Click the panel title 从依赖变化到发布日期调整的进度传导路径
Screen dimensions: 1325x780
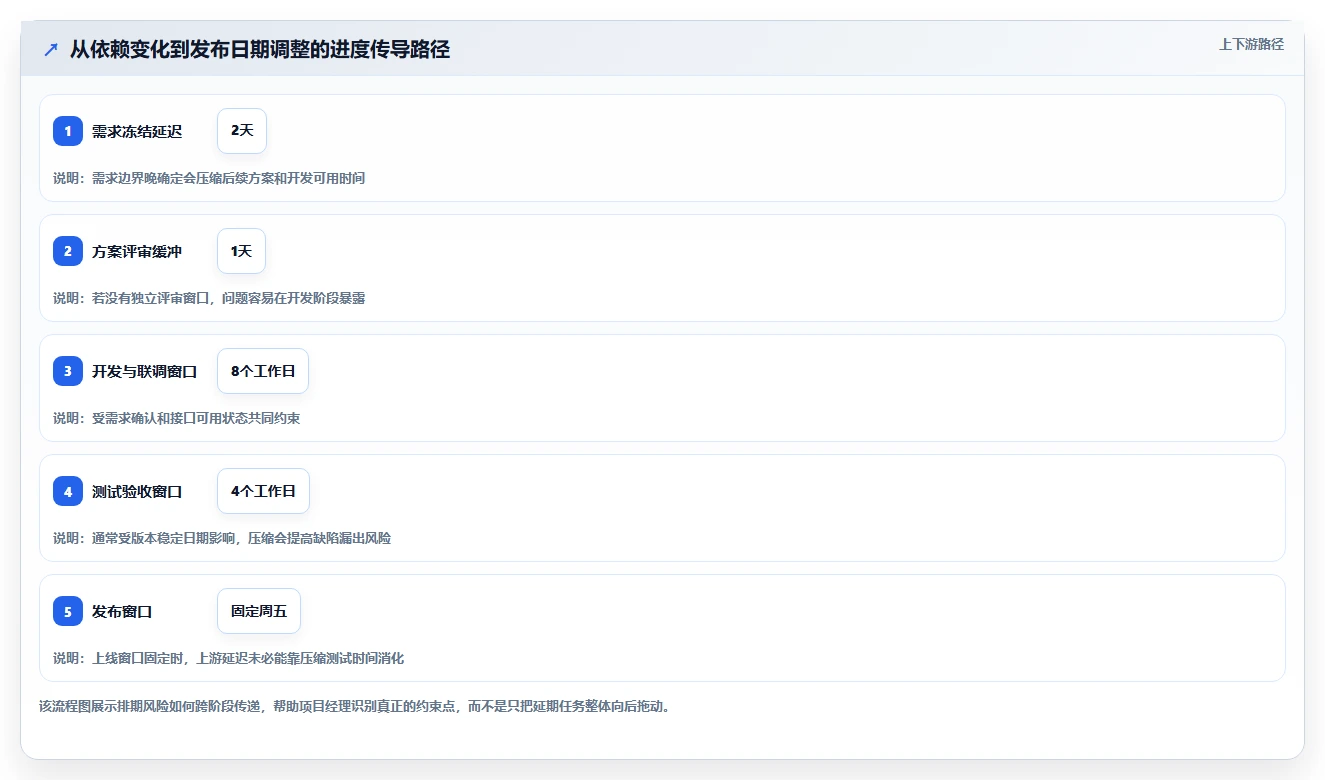click(x=260, y=50)
